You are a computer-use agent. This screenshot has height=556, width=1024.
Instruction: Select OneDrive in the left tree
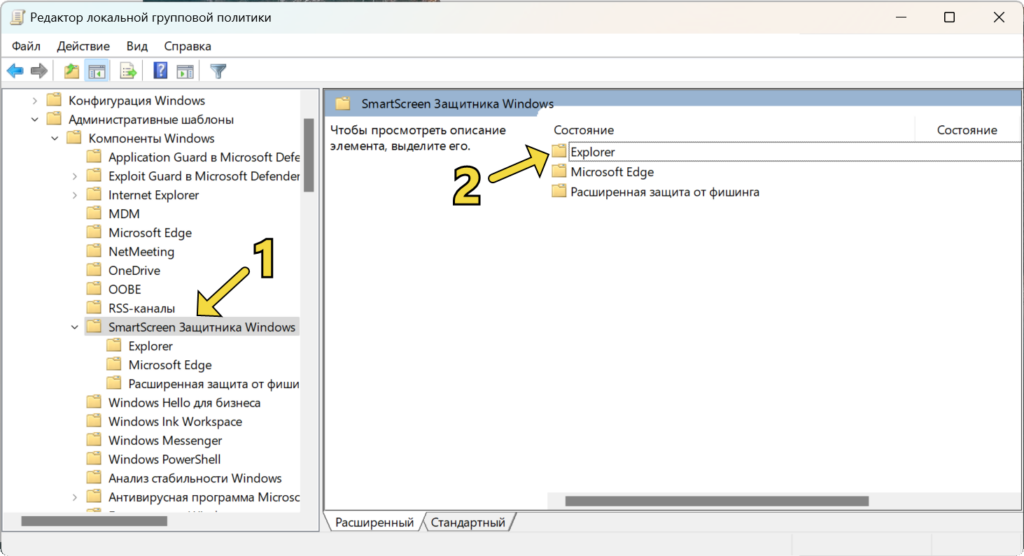tap(134, 270)
